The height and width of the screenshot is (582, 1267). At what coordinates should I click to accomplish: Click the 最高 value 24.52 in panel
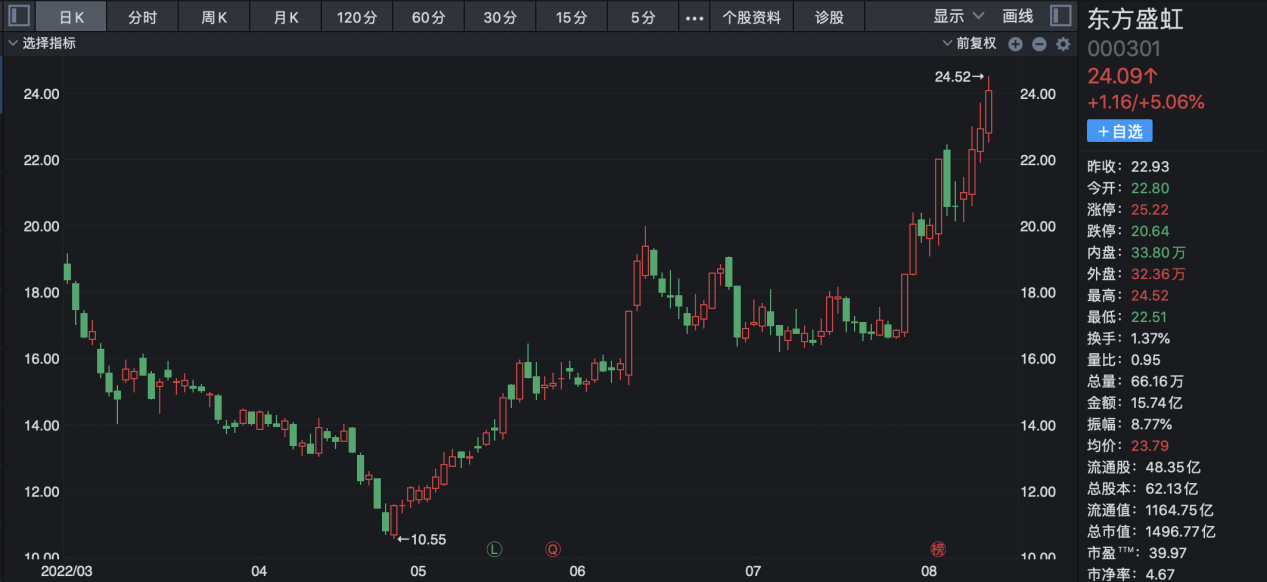click(1150, 296)
